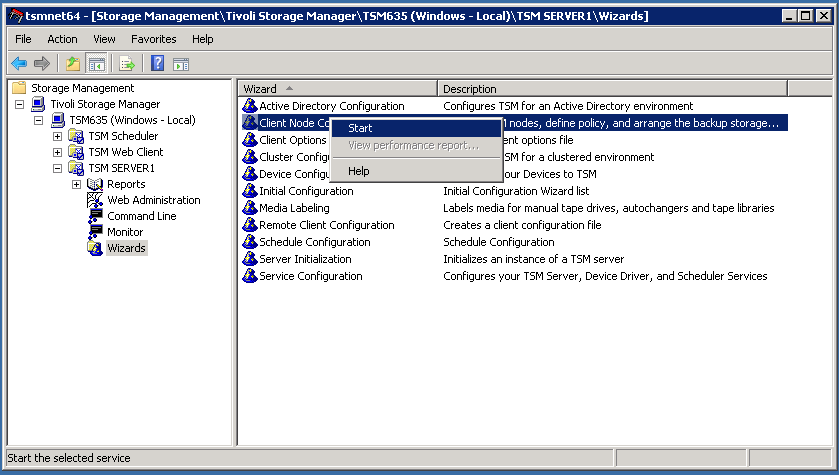Click the Tivoli Storage Manager computer icon
This screenshot has height=475, width=839.
38,104
